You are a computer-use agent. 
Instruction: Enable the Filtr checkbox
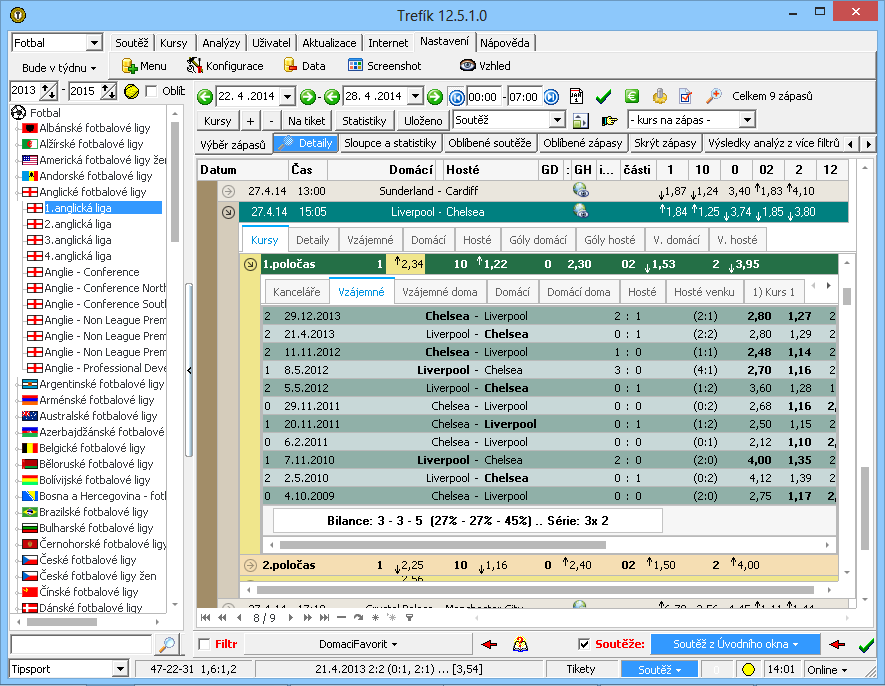[204, 644]
